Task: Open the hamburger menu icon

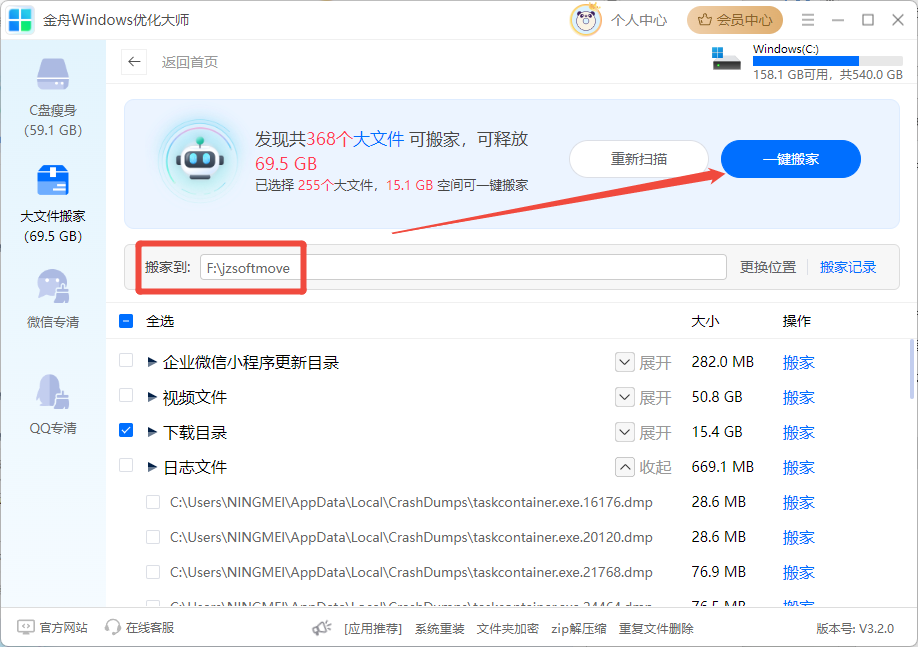Action: [x=808, y=20]
